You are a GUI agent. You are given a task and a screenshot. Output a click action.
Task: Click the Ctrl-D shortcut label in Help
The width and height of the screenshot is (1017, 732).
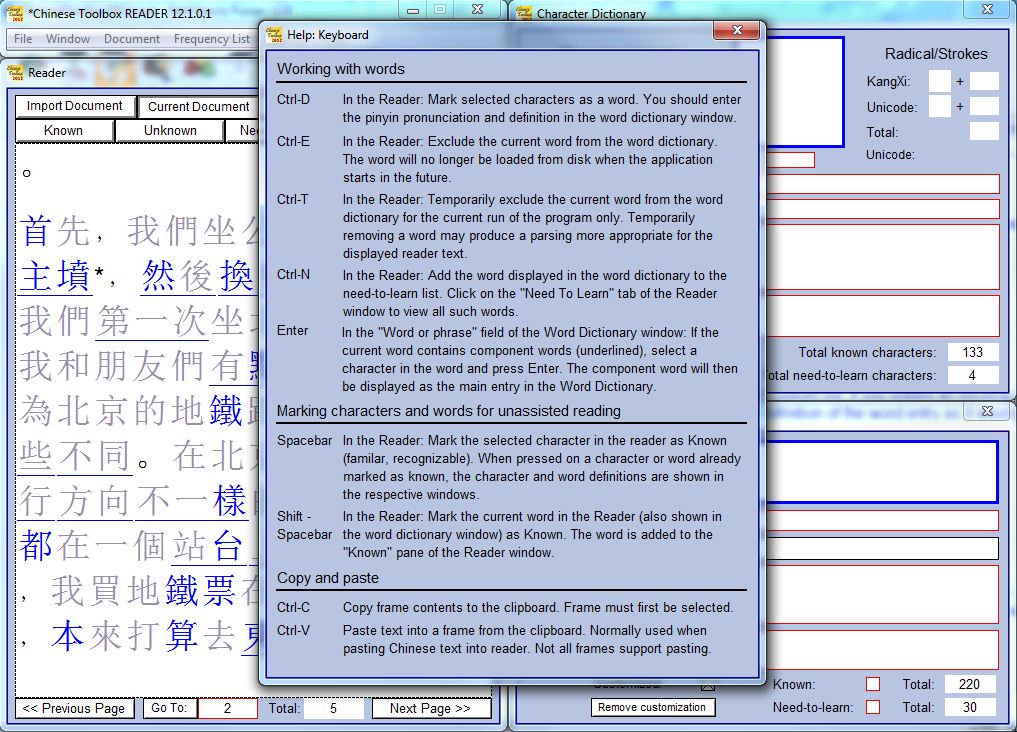point(293,99)
